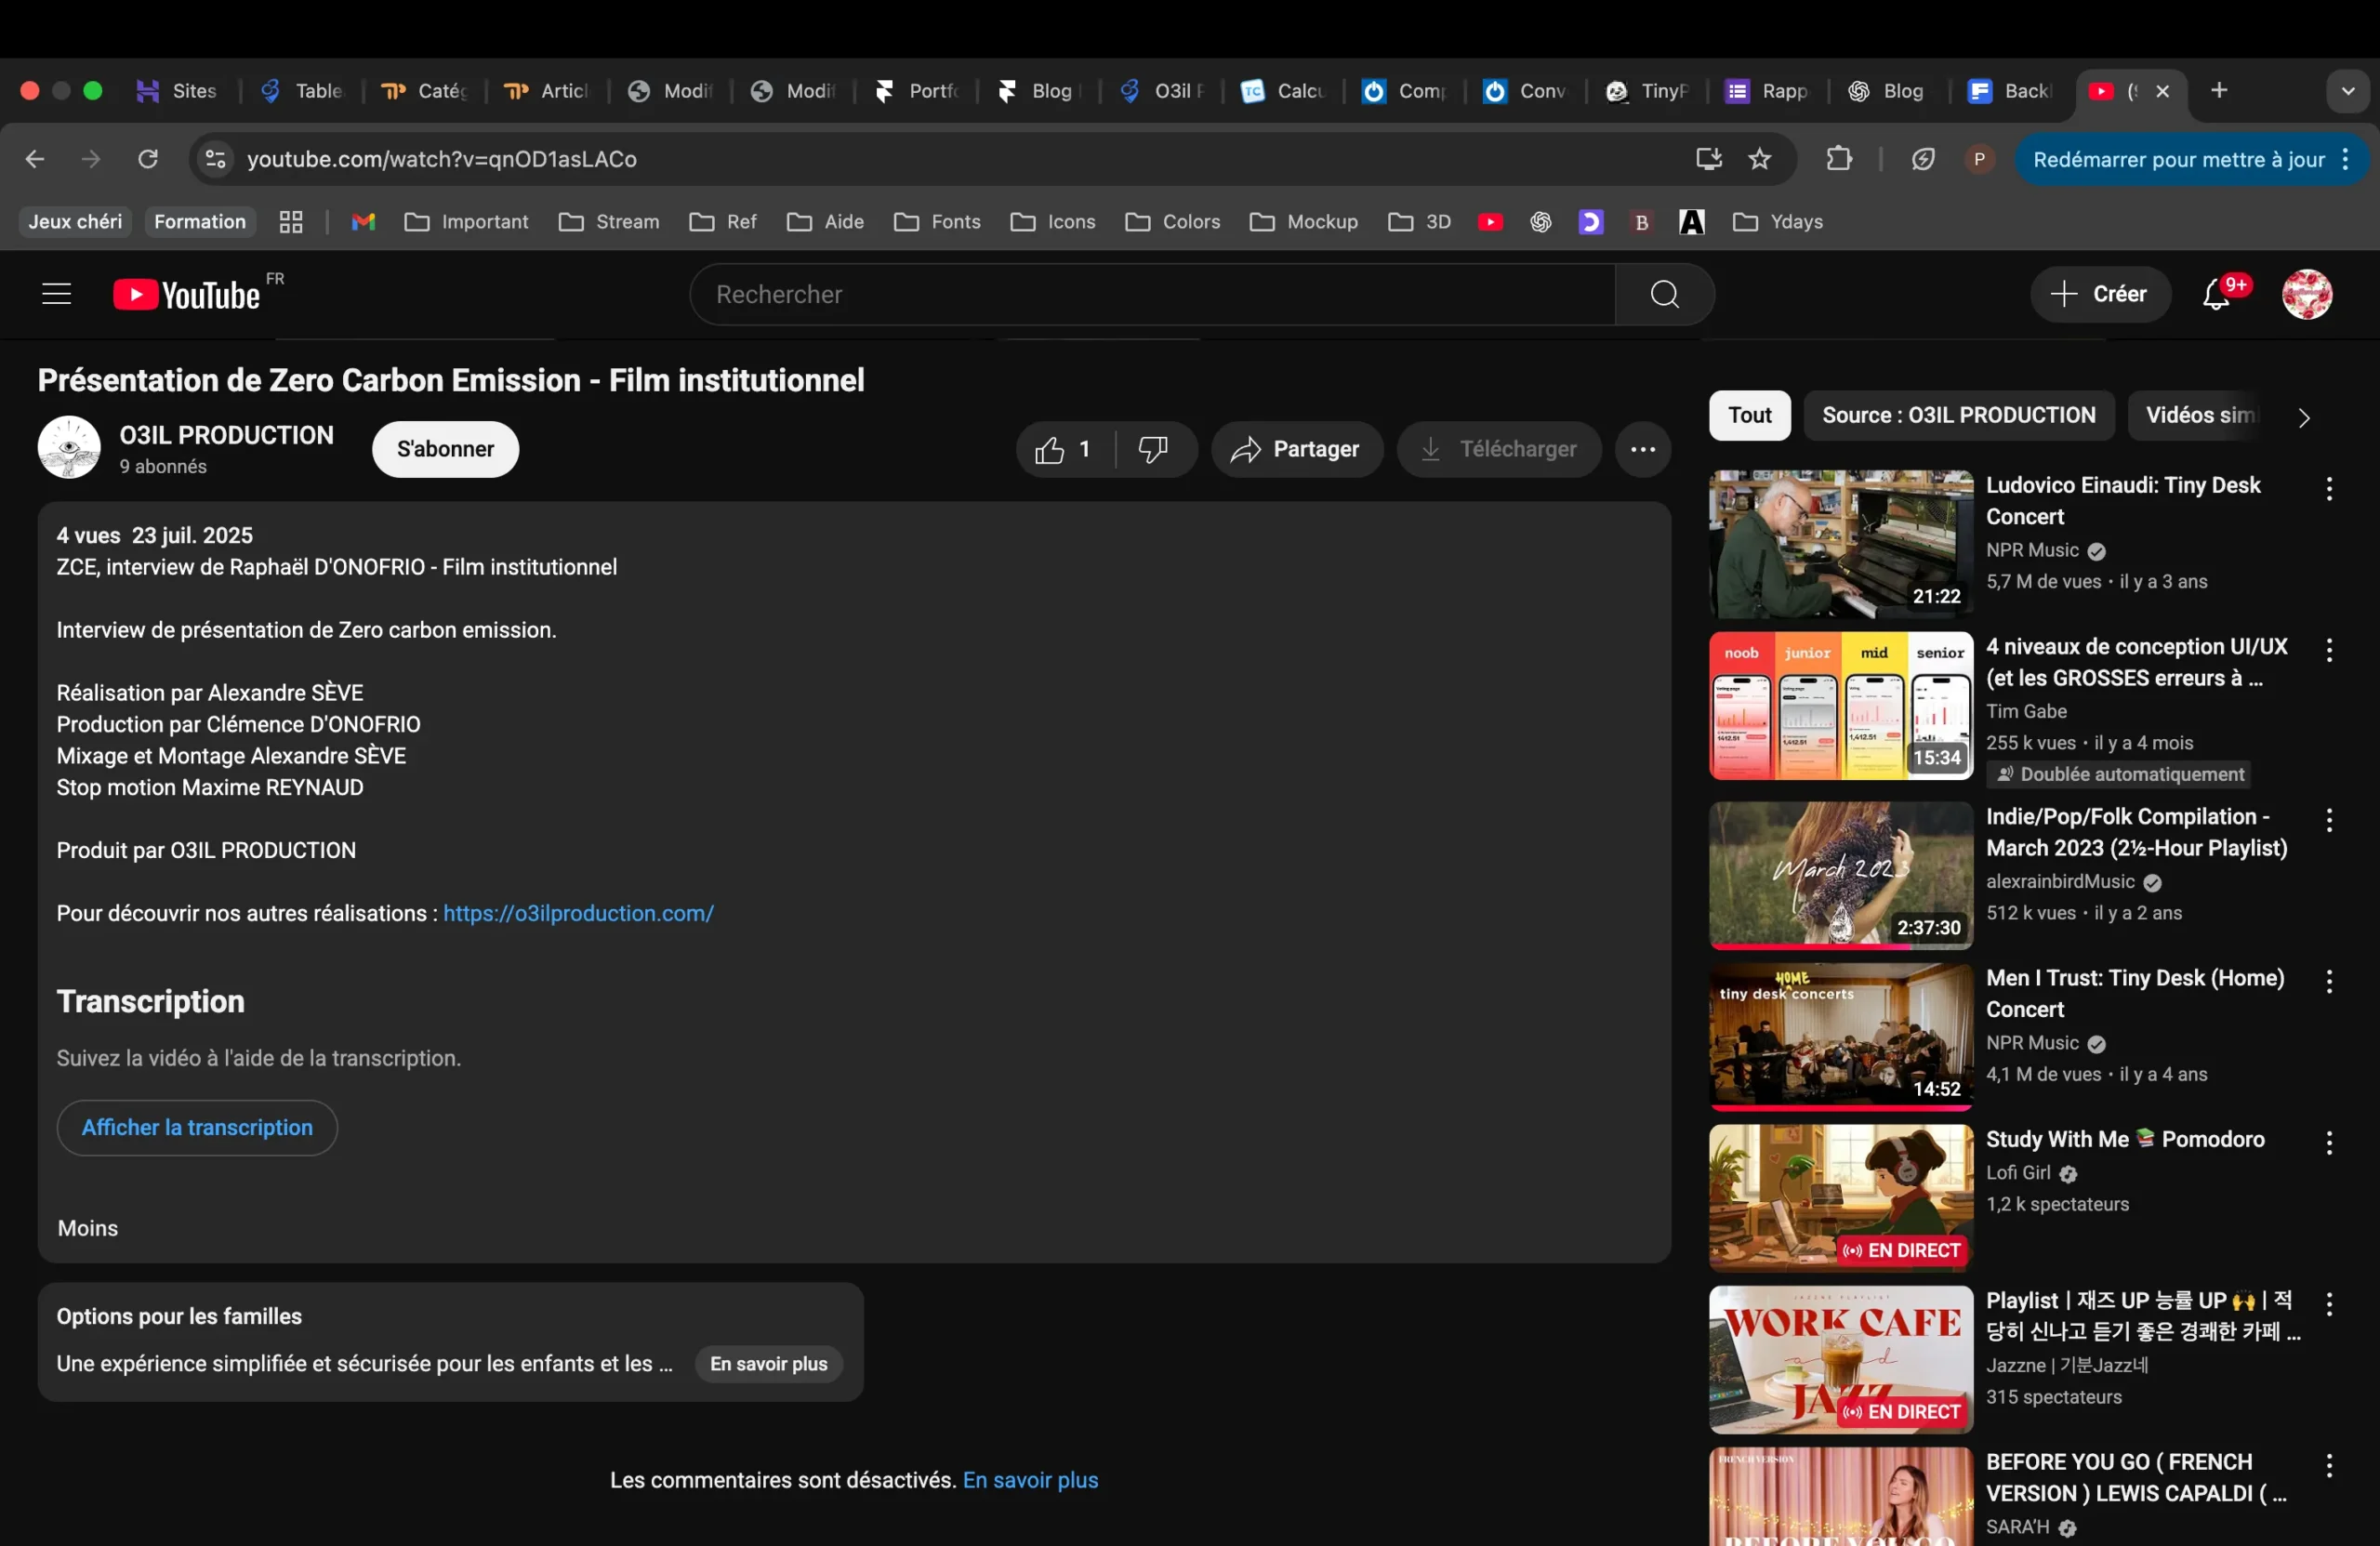Open the YouTube hamburger menu

pos(55,293)
